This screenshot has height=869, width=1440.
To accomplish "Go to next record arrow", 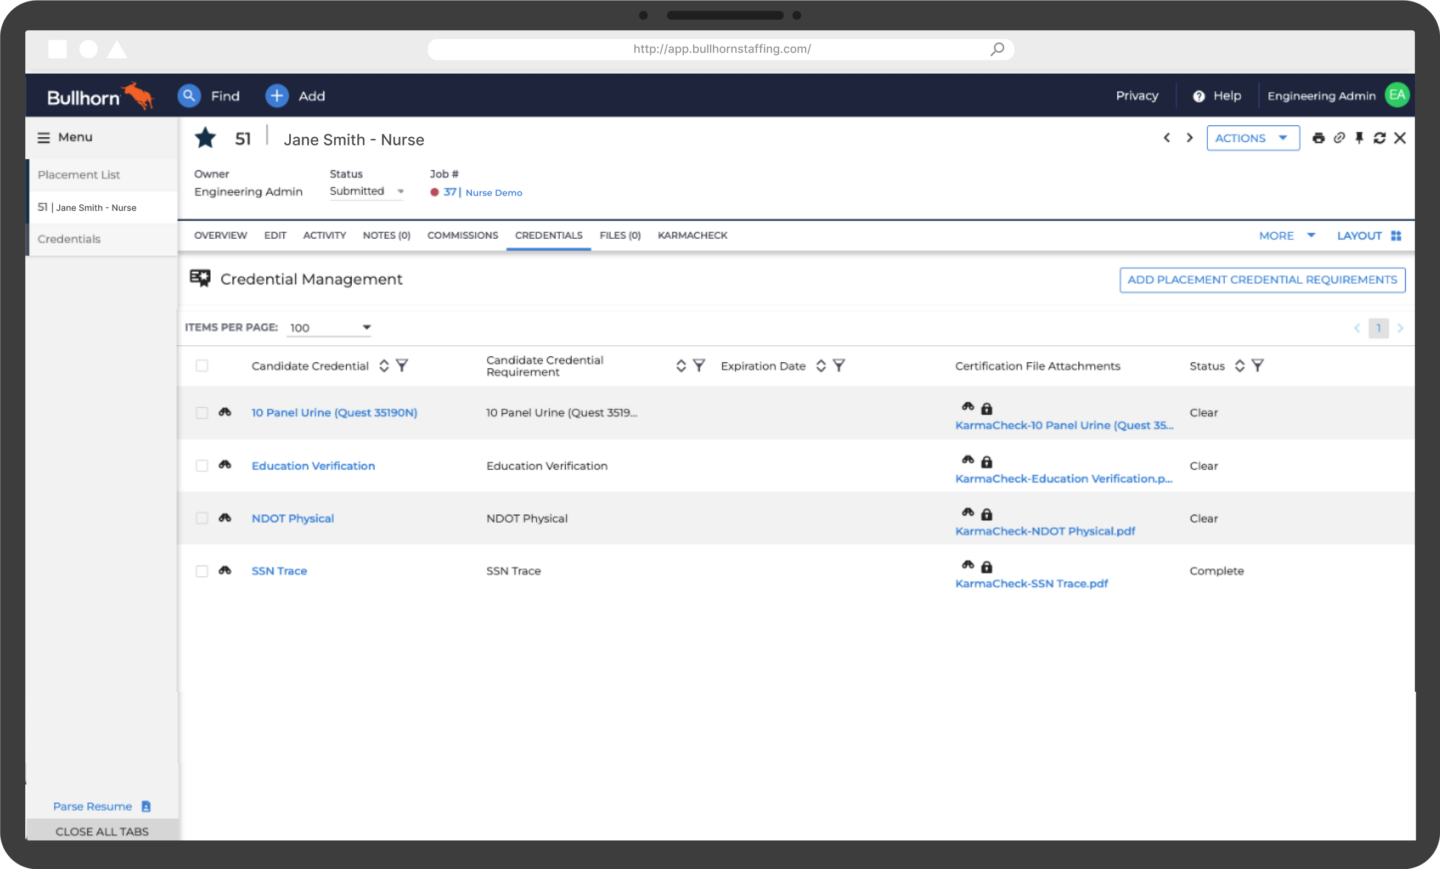I will 1189,138.
